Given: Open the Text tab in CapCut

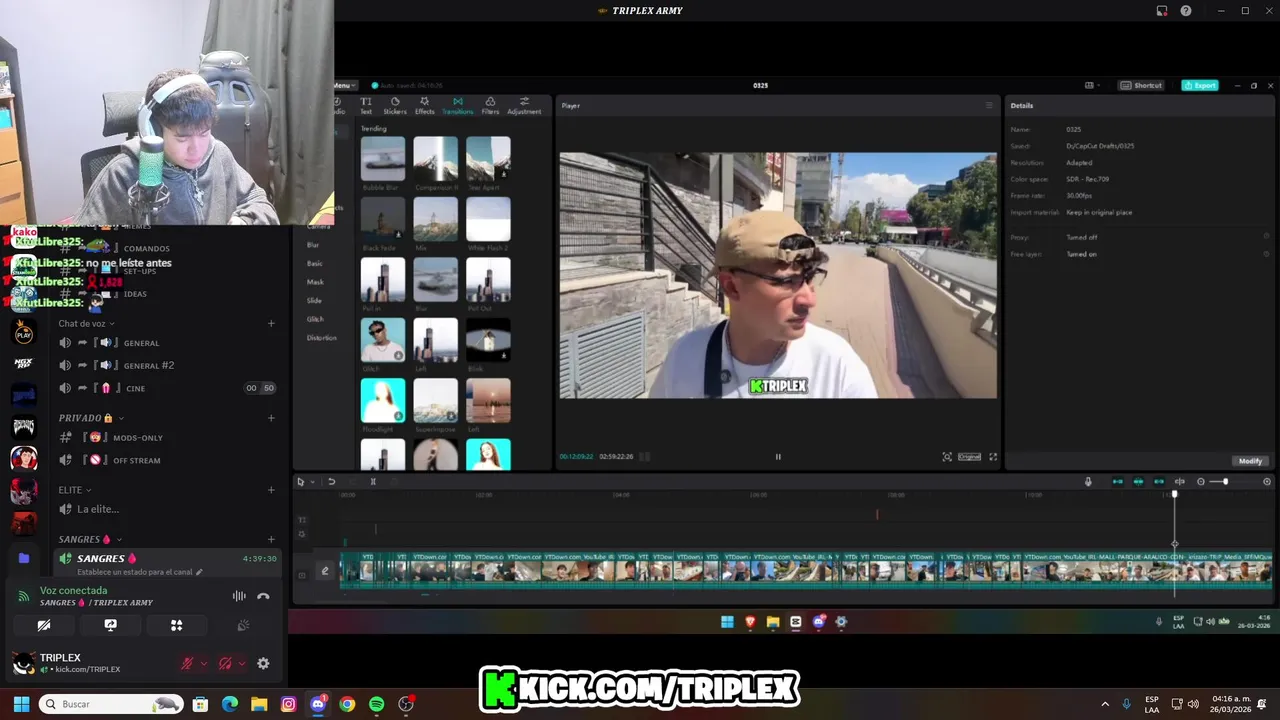Looking at the screenshot, I should 366,105.
